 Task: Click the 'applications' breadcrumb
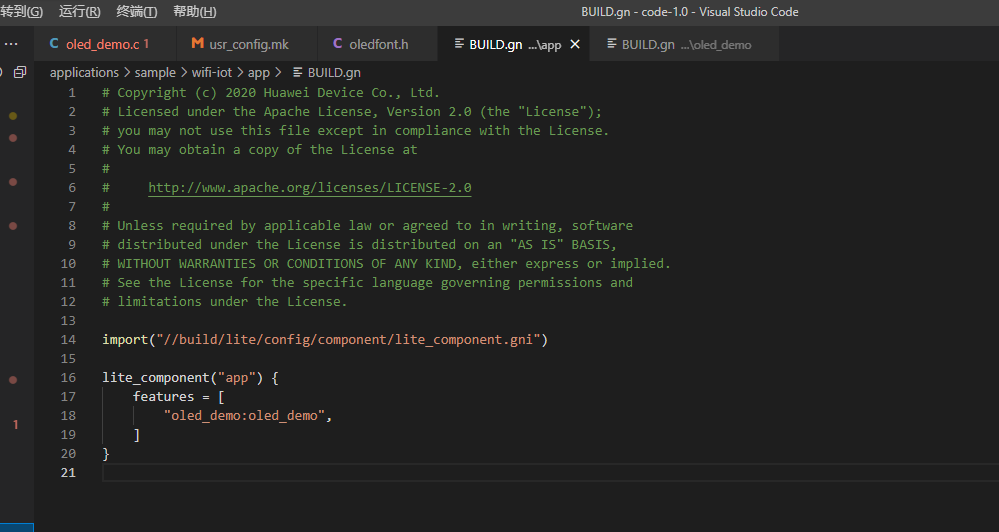point(84,73)
